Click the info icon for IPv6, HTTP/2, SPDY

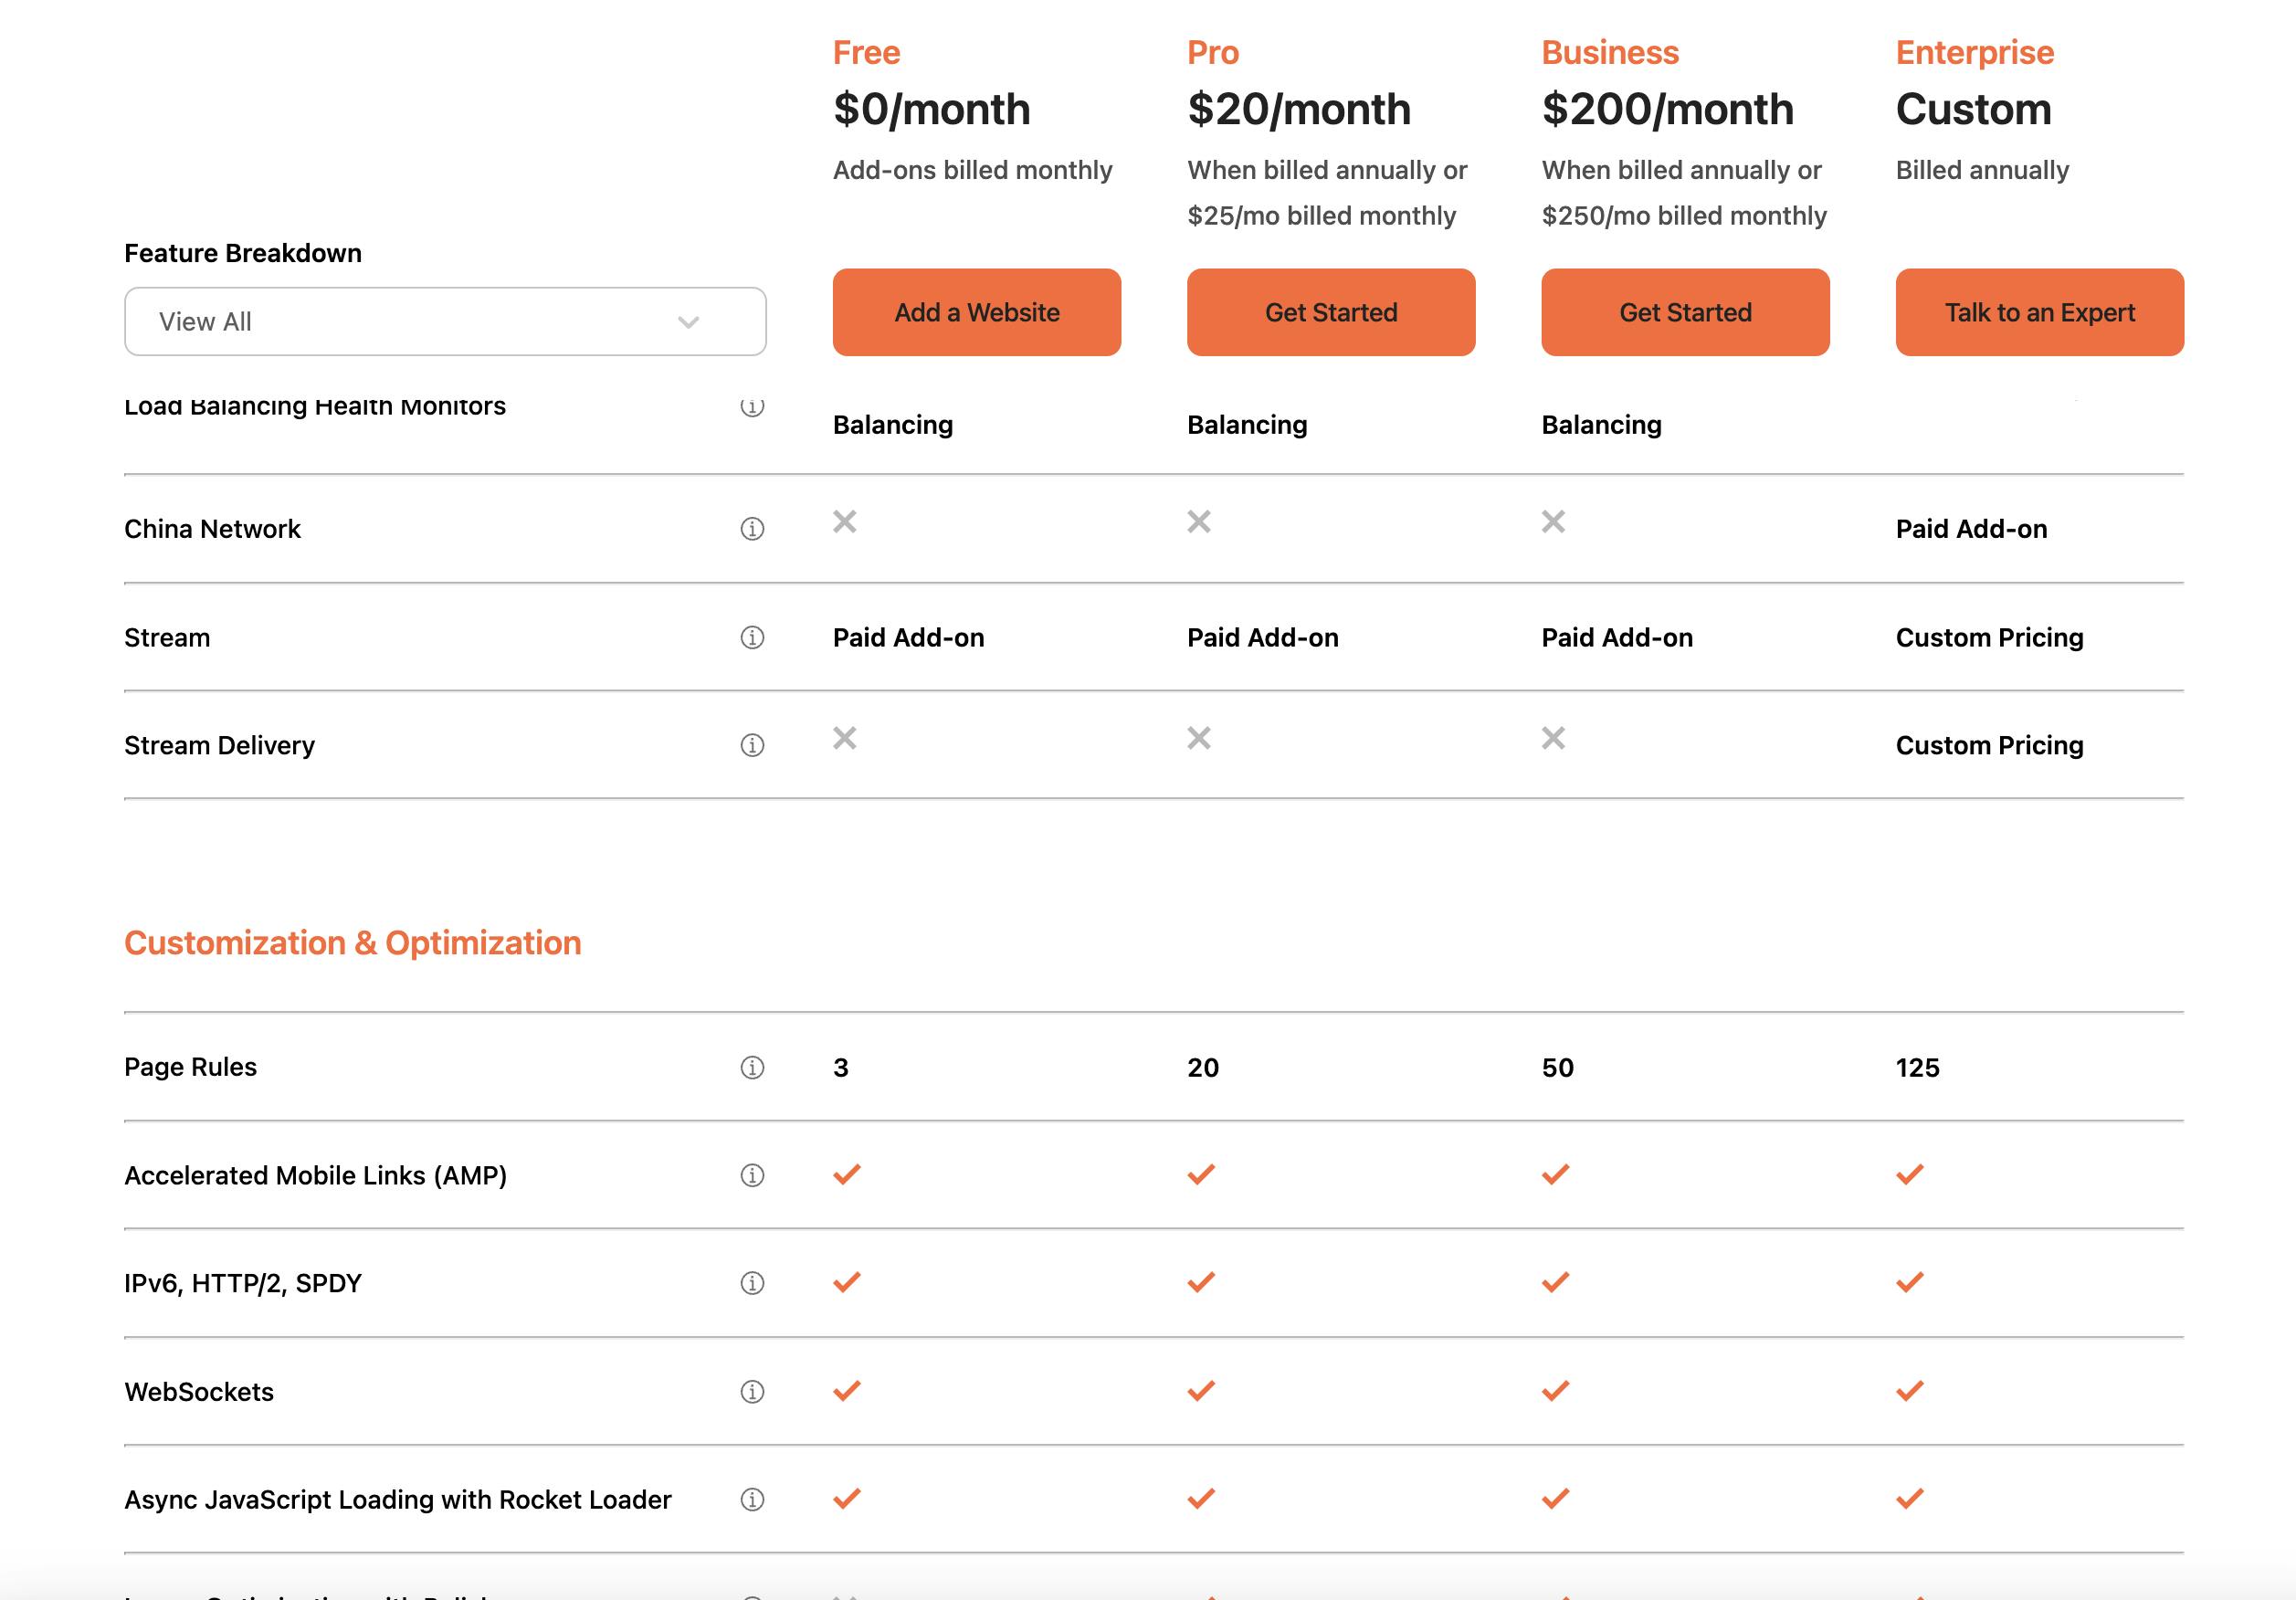752,1284
